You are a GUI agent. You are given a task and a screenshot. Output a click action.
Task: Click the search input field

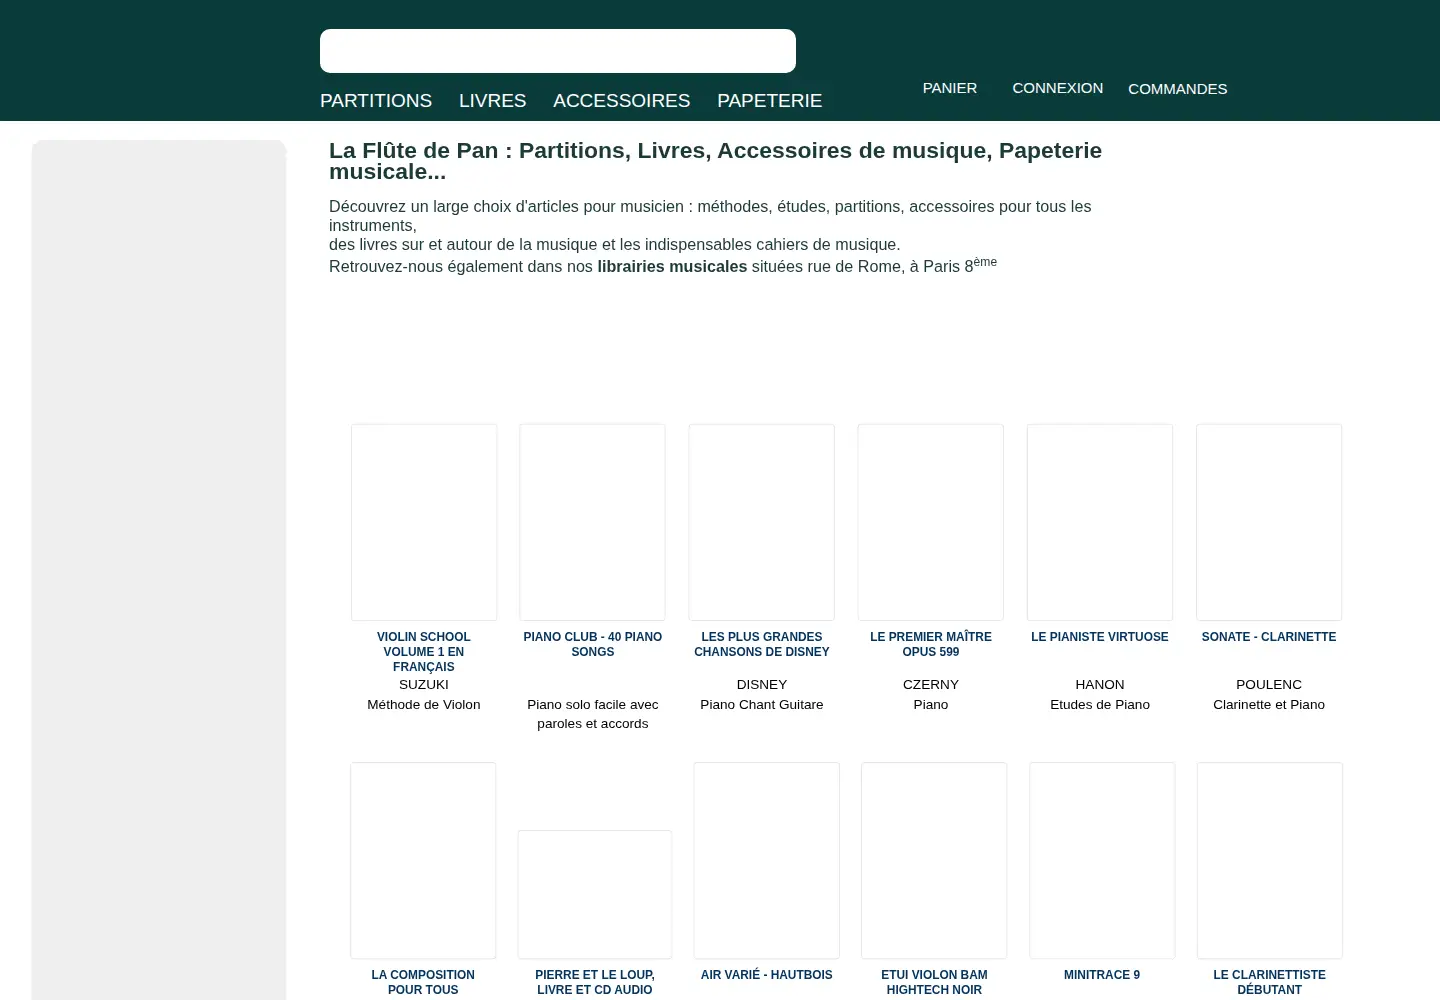coord(557,51)
